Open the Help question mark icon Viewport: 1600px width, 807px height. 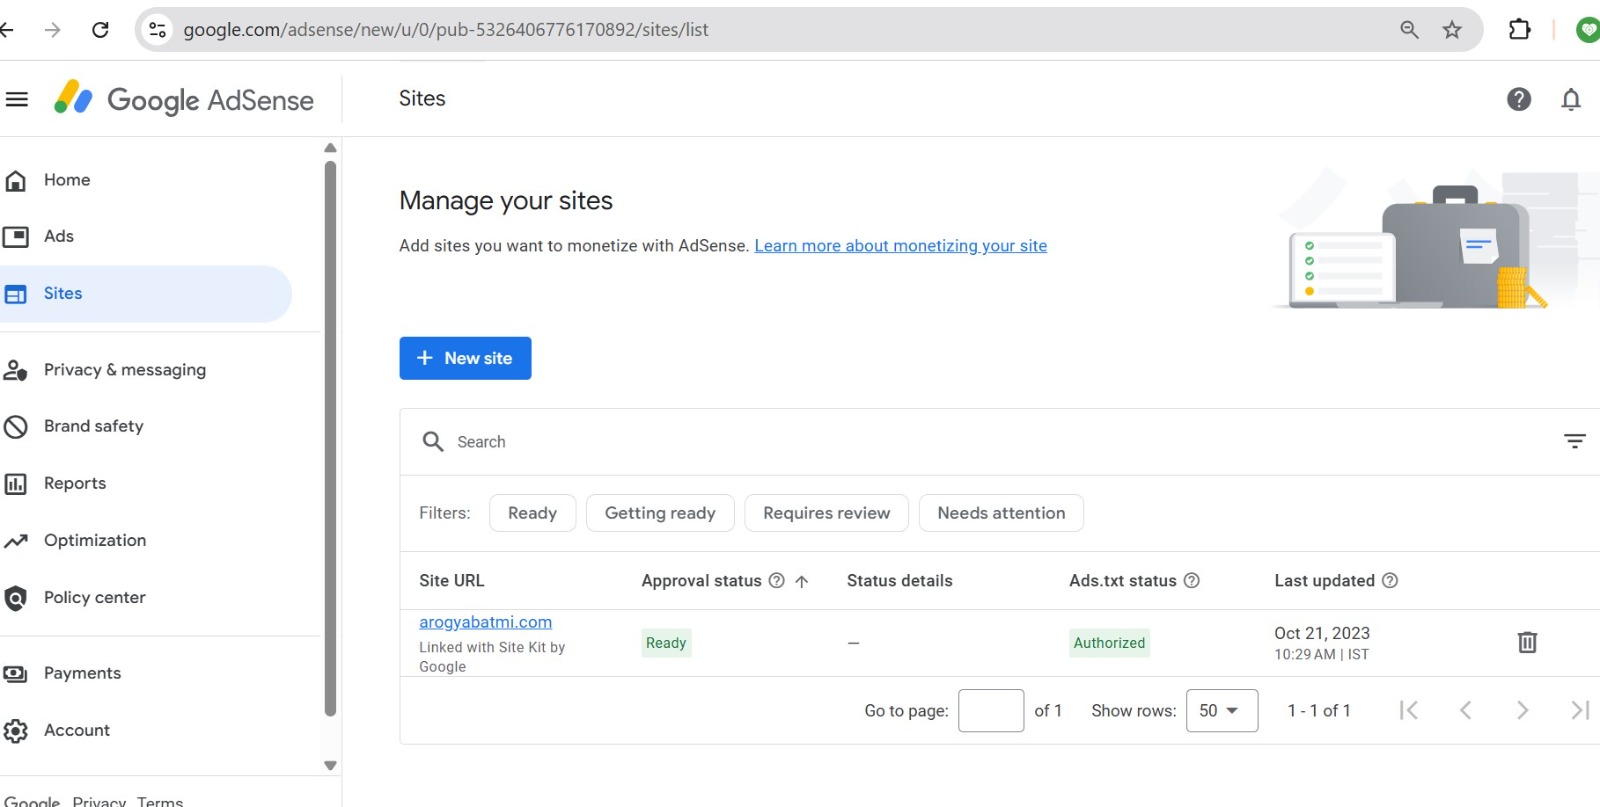(1519, 99)
